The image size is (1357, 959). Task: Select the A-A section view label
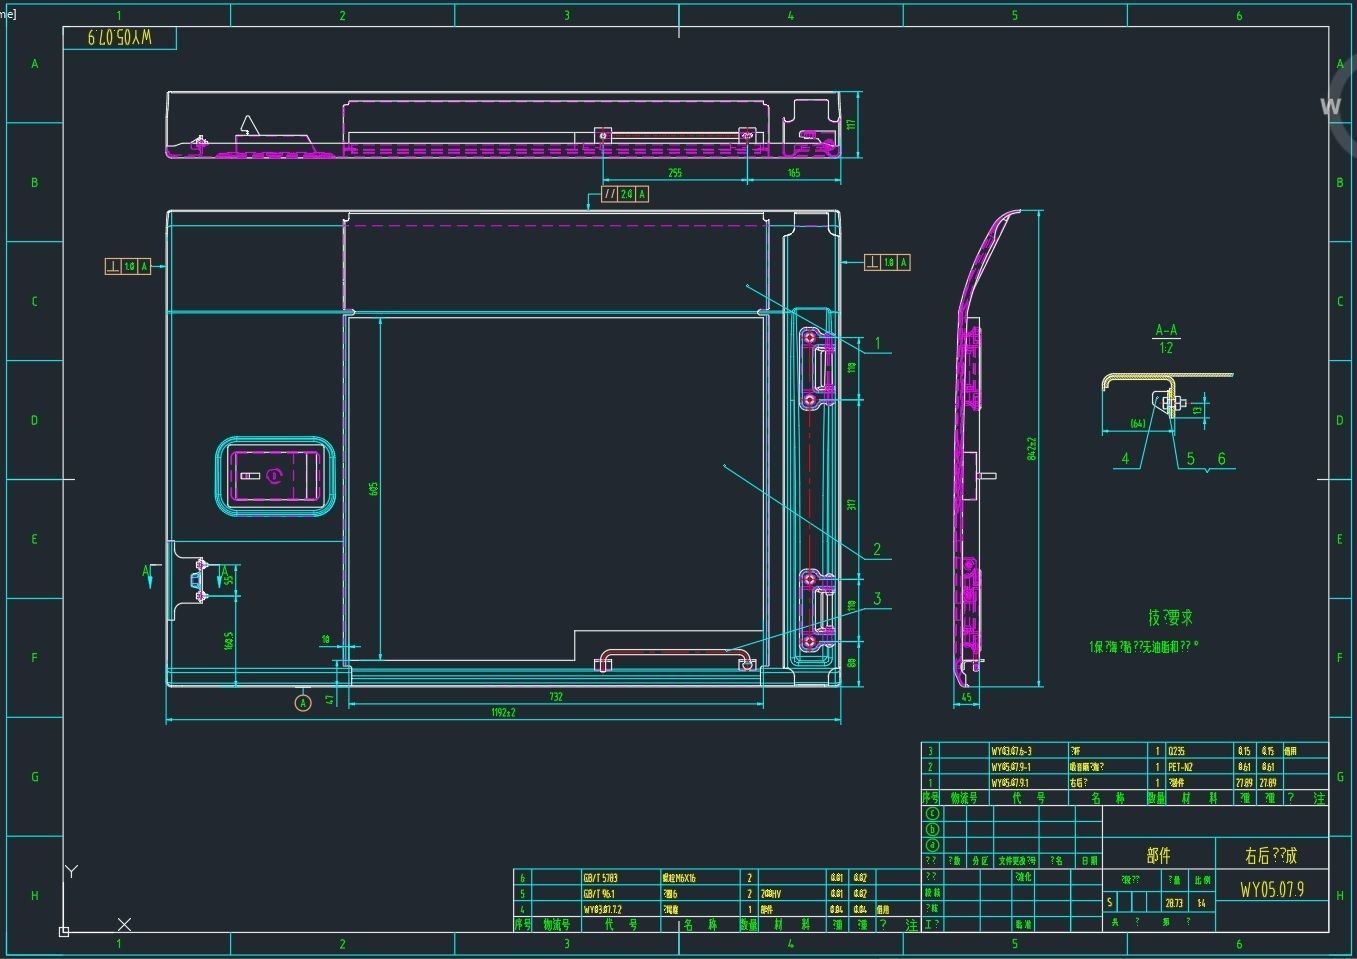pos(1166,330)
